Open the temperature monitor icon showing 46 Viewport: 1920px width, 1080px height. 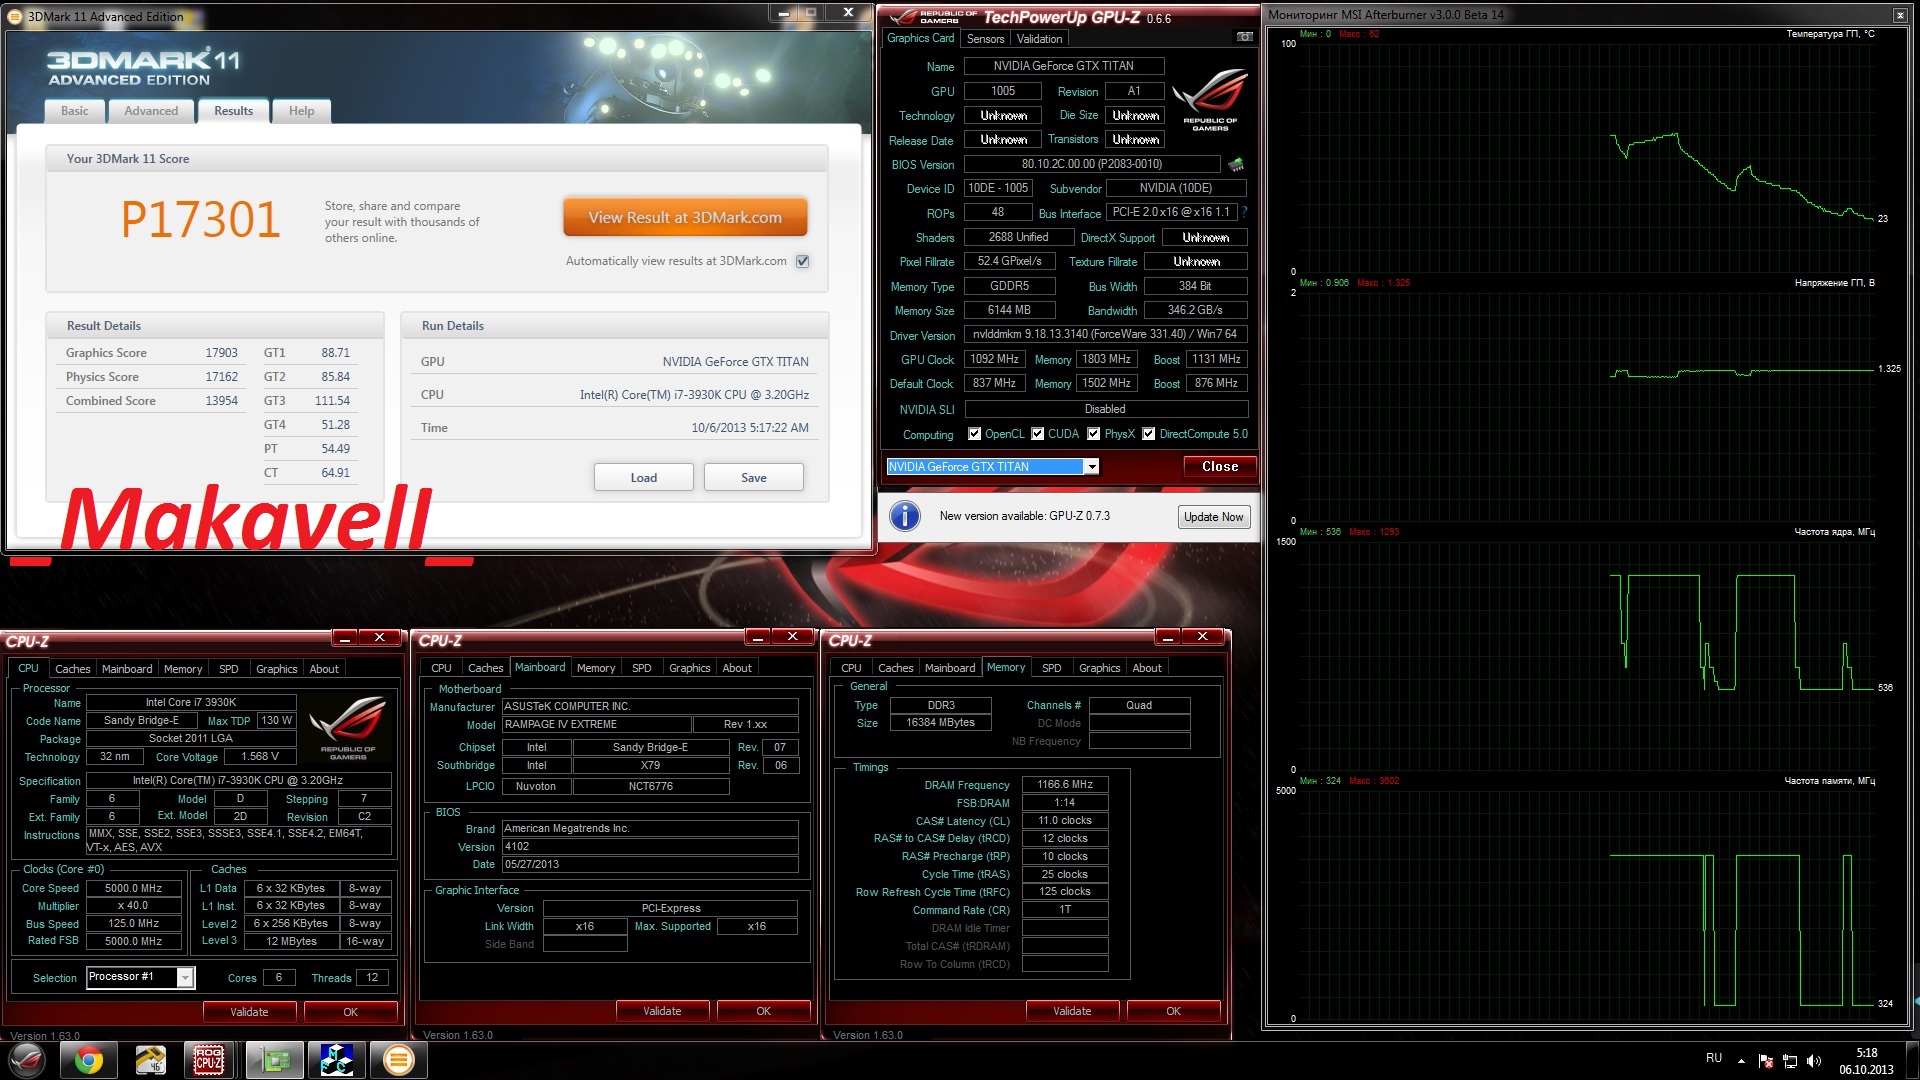[150, 1060]
